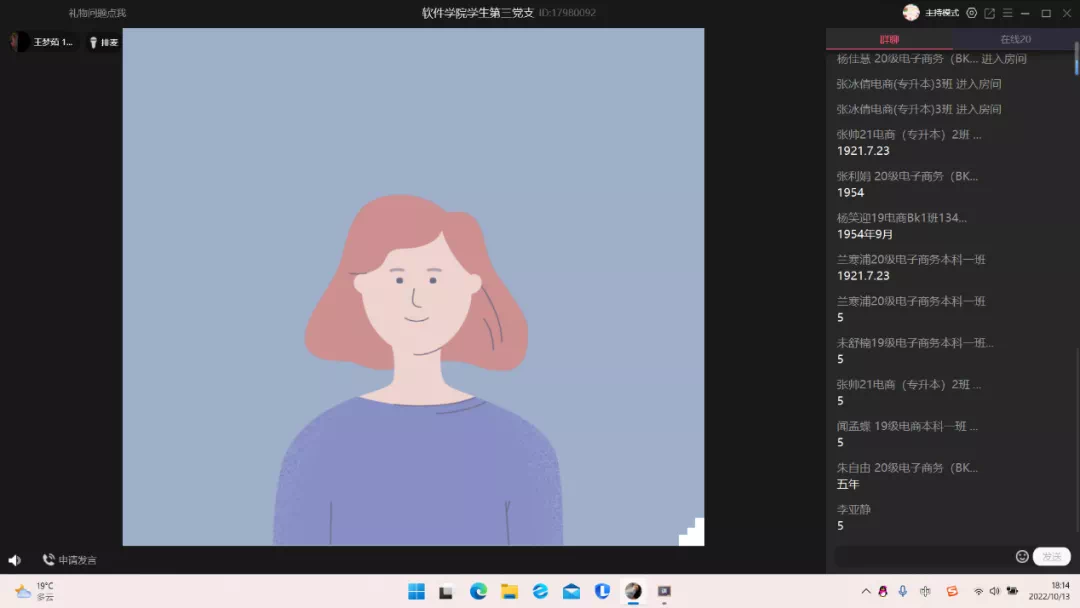Switch to the 在线20 online users tab
This screenshot has width=1080, height=608.
(x=1015, y=39)
